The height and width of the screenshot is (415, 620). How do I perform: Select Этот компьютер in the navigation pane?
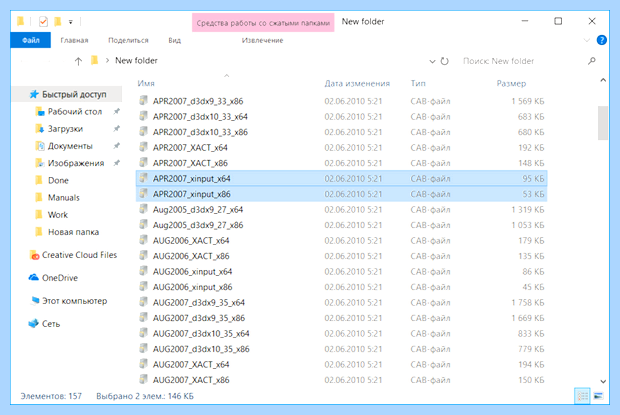[74, 301]
